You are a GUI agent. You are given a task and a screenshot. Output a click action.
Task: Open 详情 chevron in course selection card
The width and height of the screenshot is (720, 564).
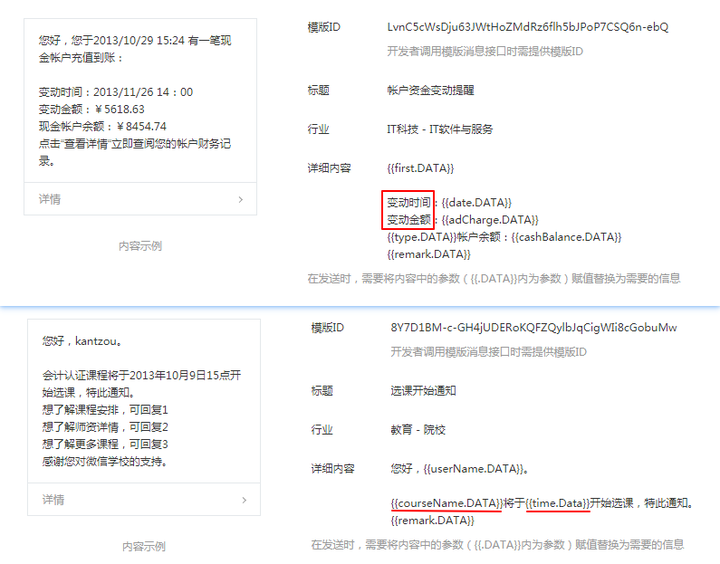point(244,500)
